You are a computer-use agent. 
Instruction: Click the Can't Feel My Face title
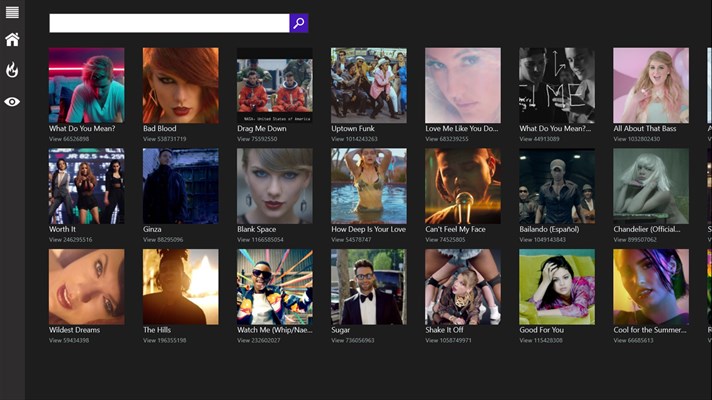(x=455, y=229)
